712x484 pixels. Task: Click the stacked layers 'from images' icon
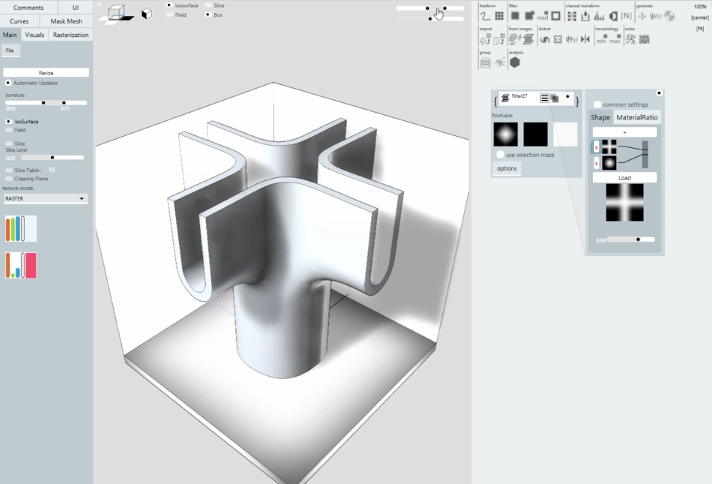point(528,40)
